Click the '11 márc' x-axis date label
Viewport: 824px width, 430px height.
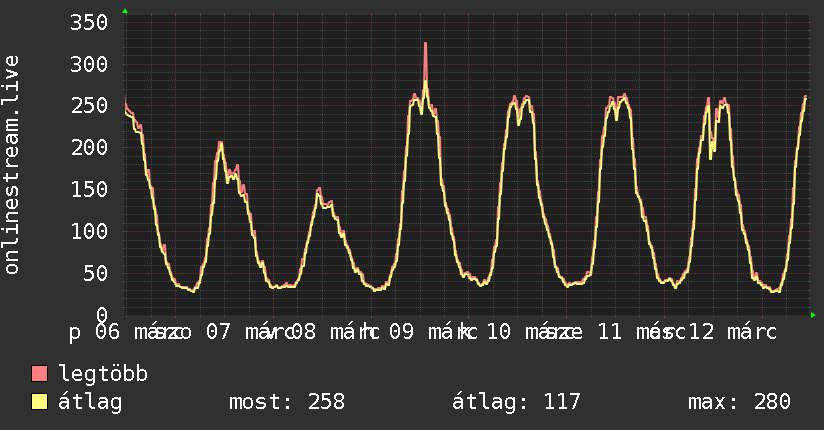click(x=642, y=332)
